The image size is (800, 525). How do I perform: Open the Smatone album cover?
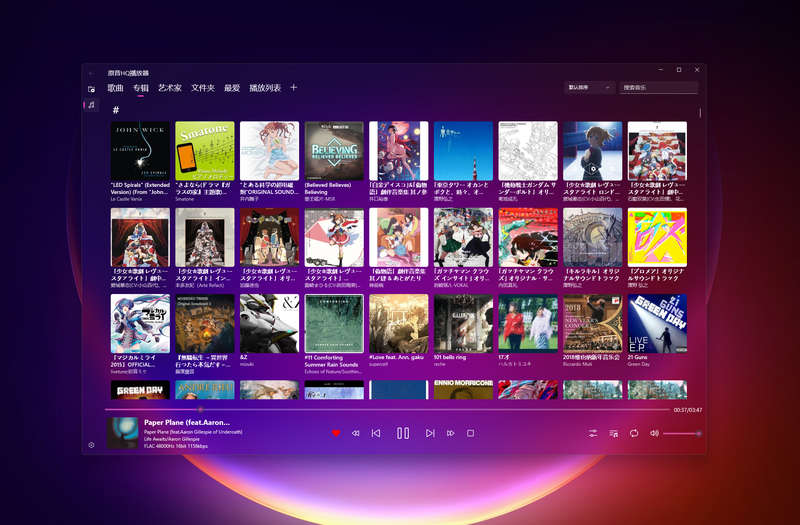[205, 151]
